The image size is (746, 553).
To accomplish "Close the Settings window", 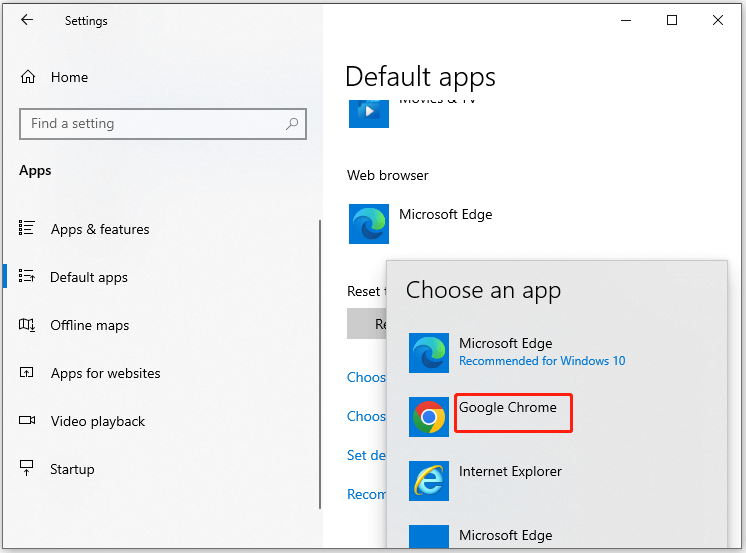I will point(718,20).
